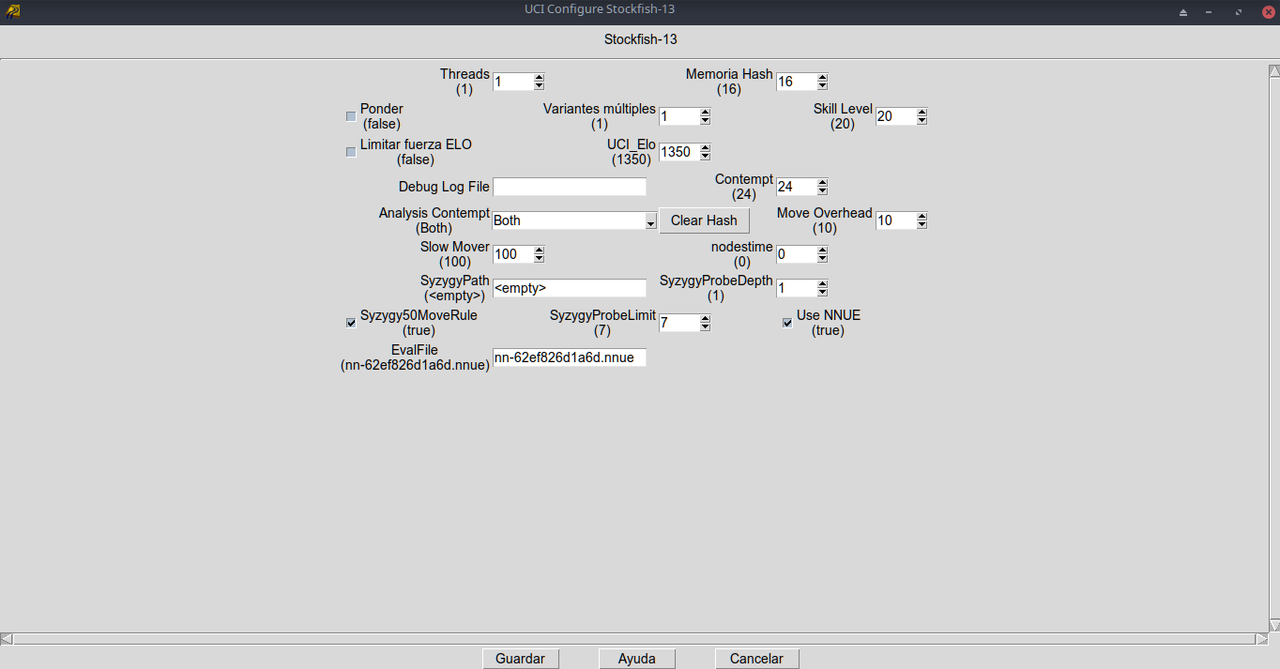
Task: Click the Debug Log File text field
Action: point(570,187)
